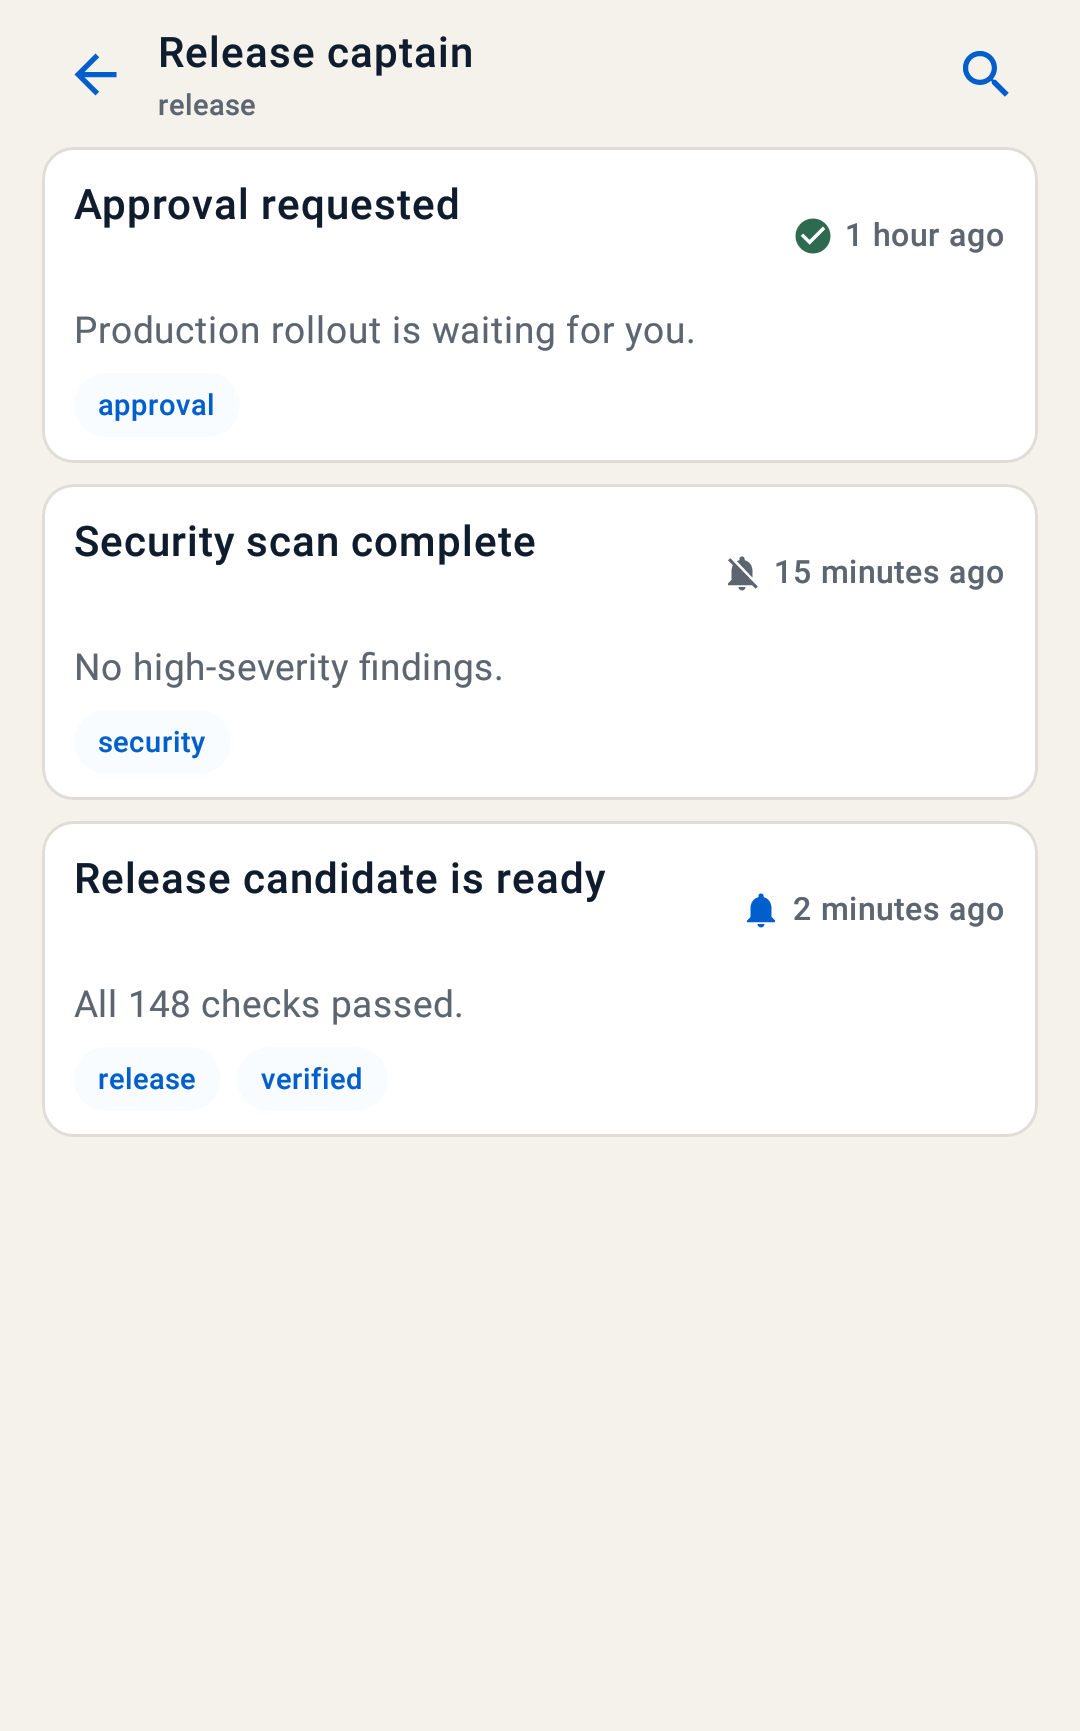This screenshot has height=1731, width=1080.
Task: Select the security tag chip
Action: (x=152, y=743)
